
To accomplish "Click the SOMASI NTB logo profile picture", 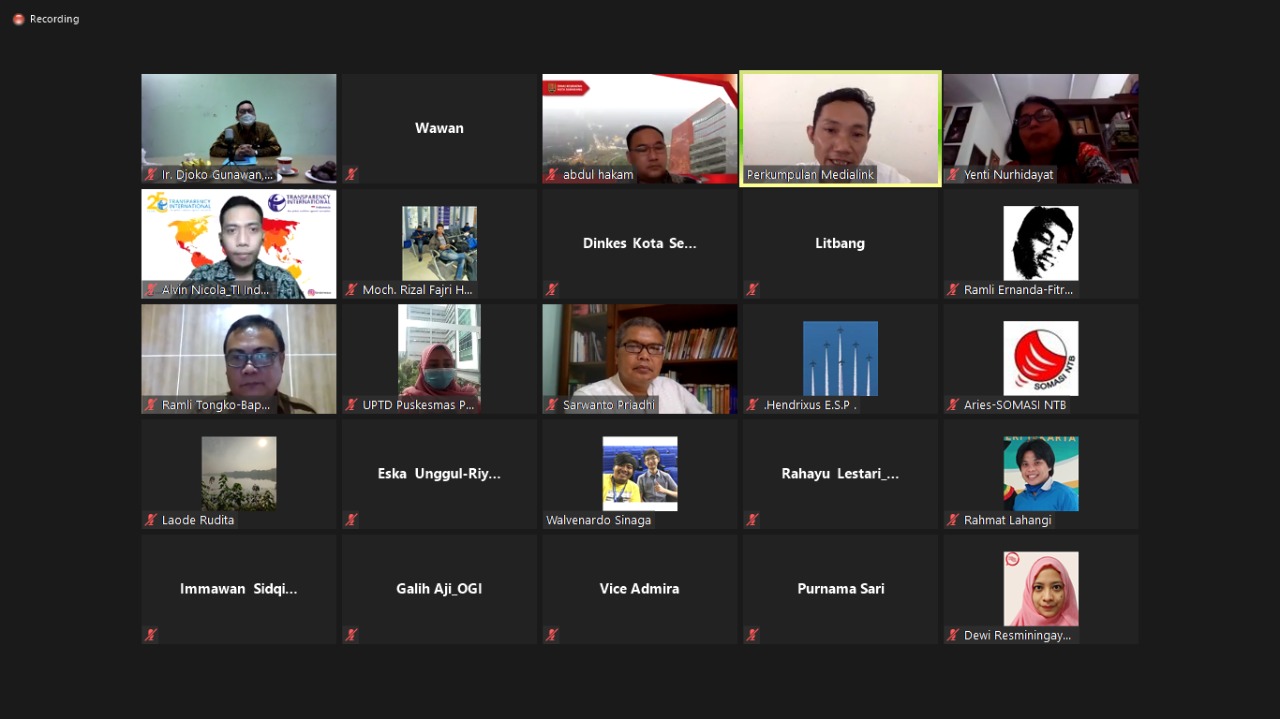I will pos(1040,358).
